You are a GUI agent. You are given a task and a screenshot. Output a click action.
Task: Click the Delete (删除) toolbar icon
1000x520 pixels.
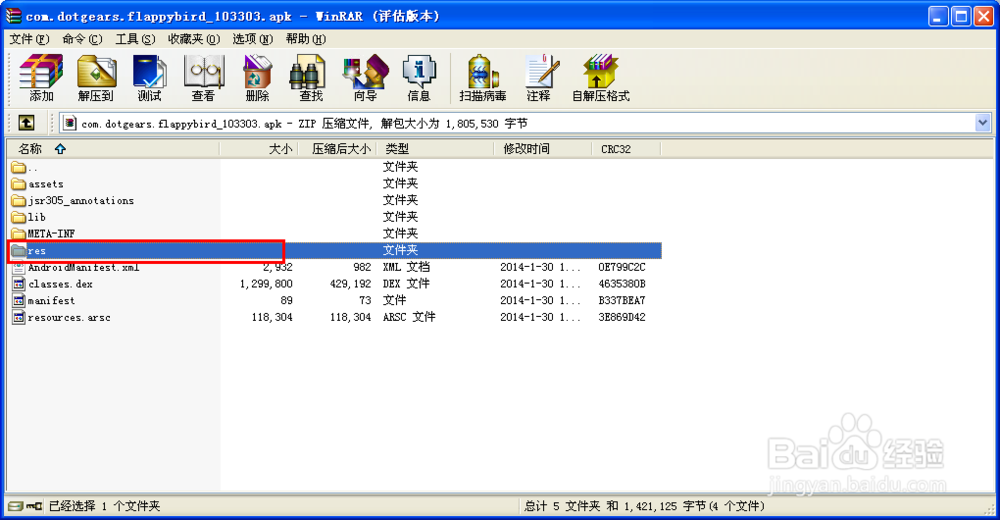click(x=257, y=78)
